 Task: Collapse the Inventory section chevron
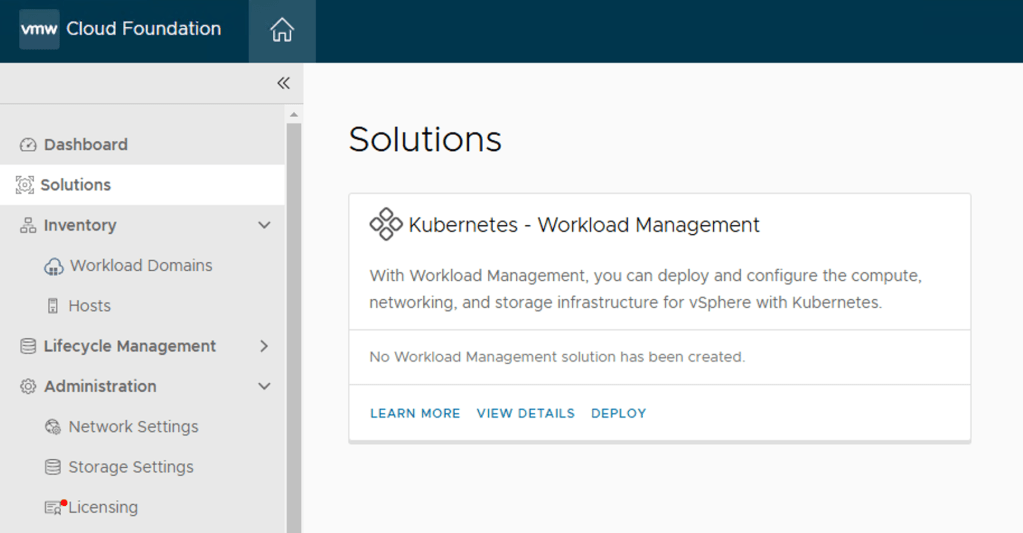(264, 225)
